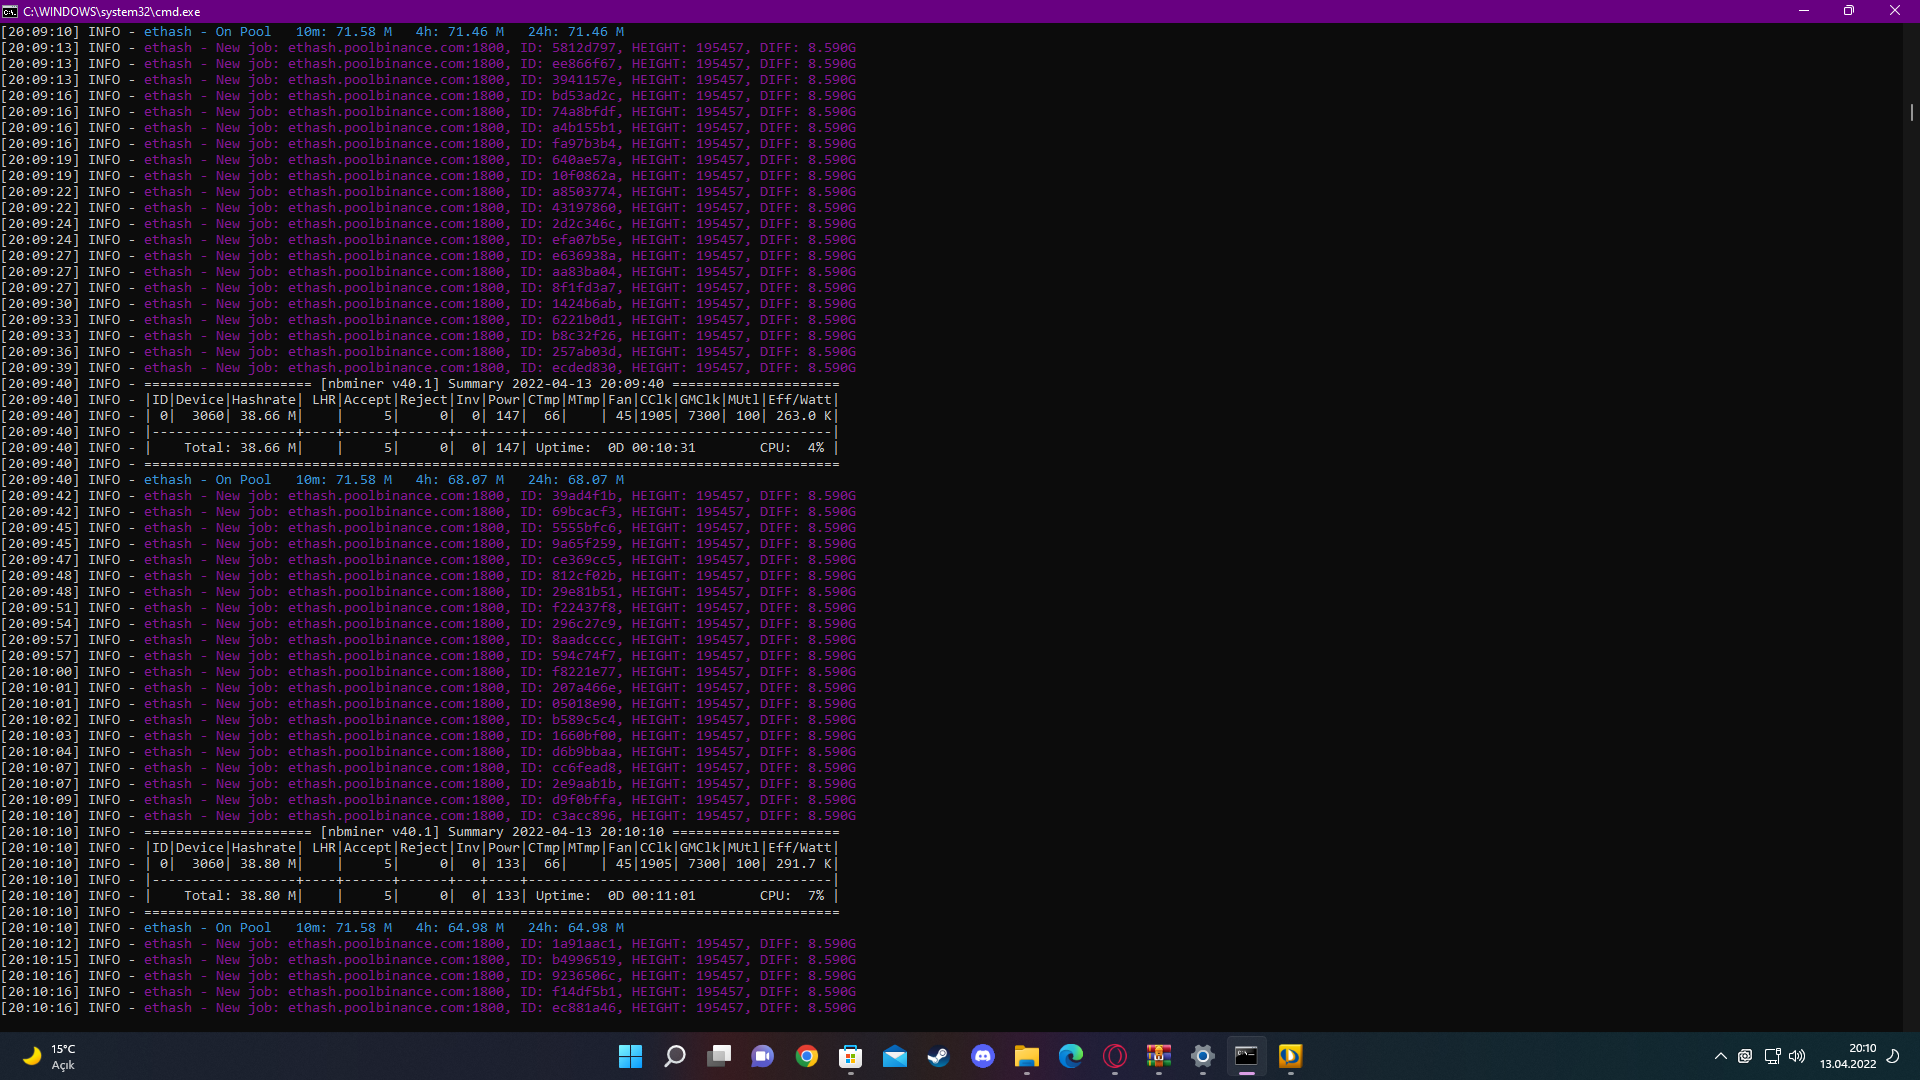Launch Google Chrome from the taskbar
1920x1080 pixels.
[807, 1056]
